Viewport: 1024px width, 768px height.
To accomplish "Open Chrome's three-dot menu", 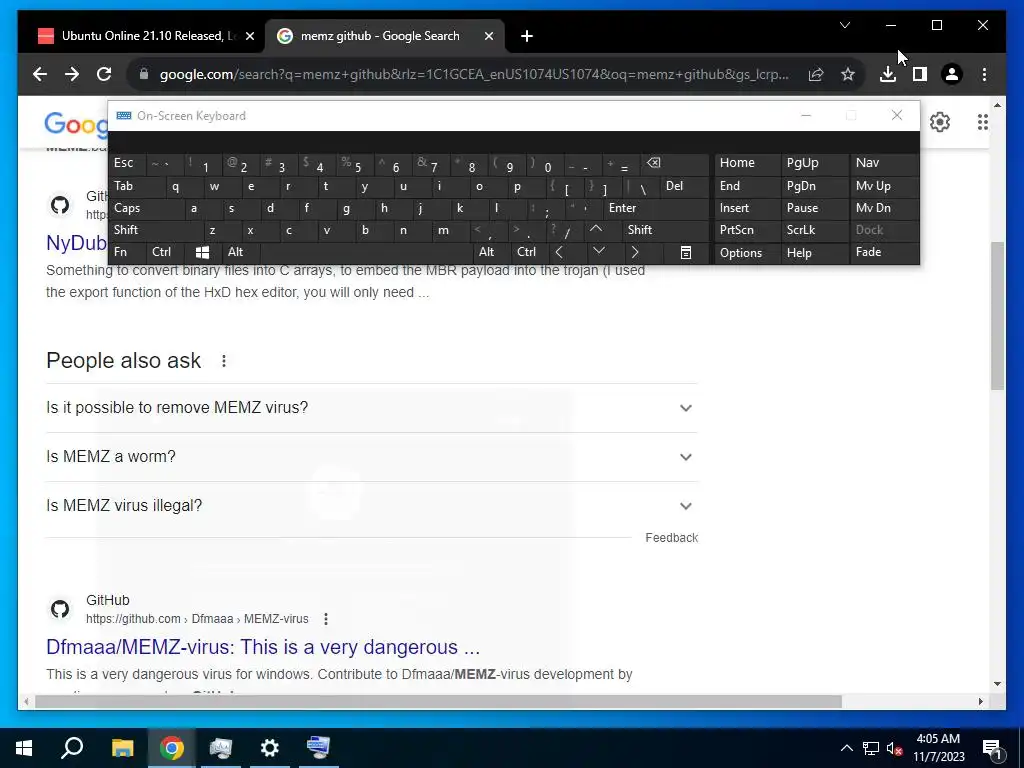I will coord(984,74).
